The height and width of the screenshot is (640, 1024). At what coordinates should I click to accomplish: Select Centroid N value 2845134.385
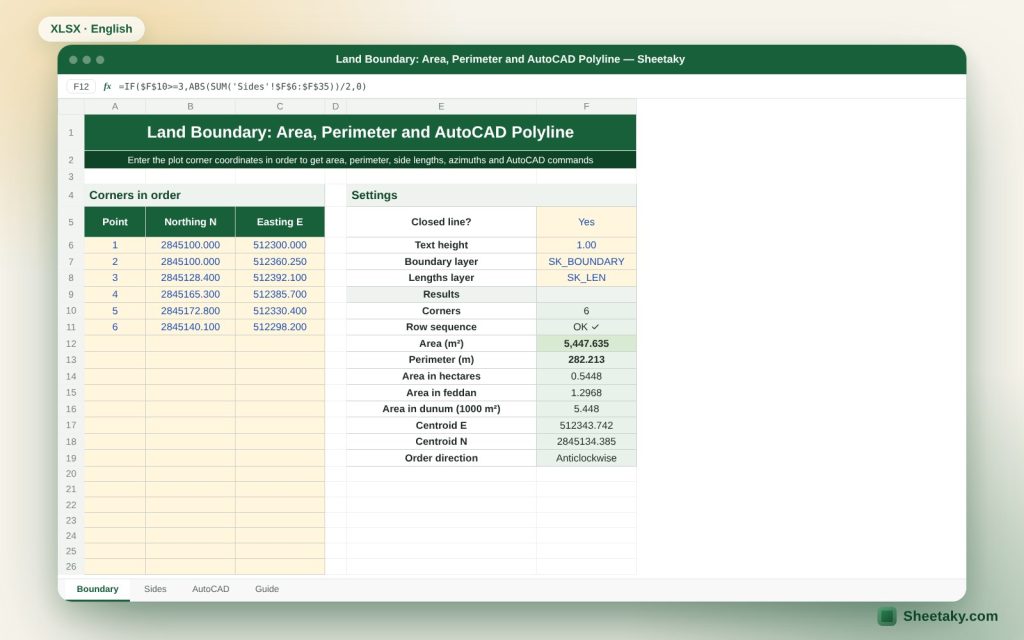click(x=586, y=441)
